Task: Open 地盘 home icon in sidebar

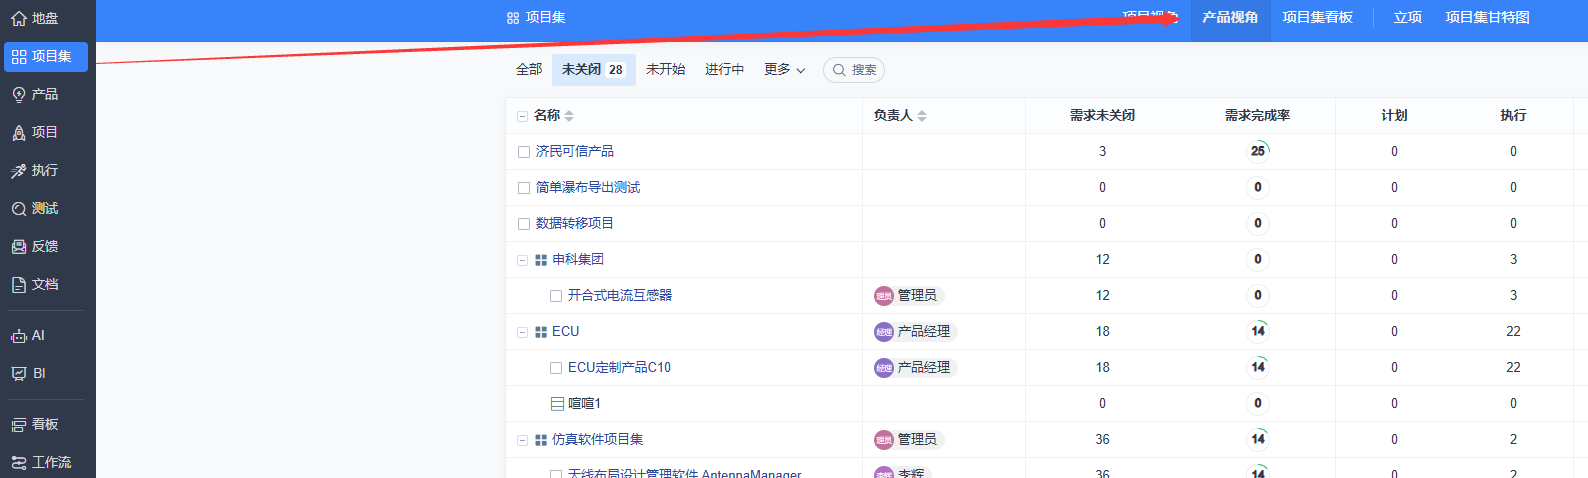Action: [x=18, y=18]
